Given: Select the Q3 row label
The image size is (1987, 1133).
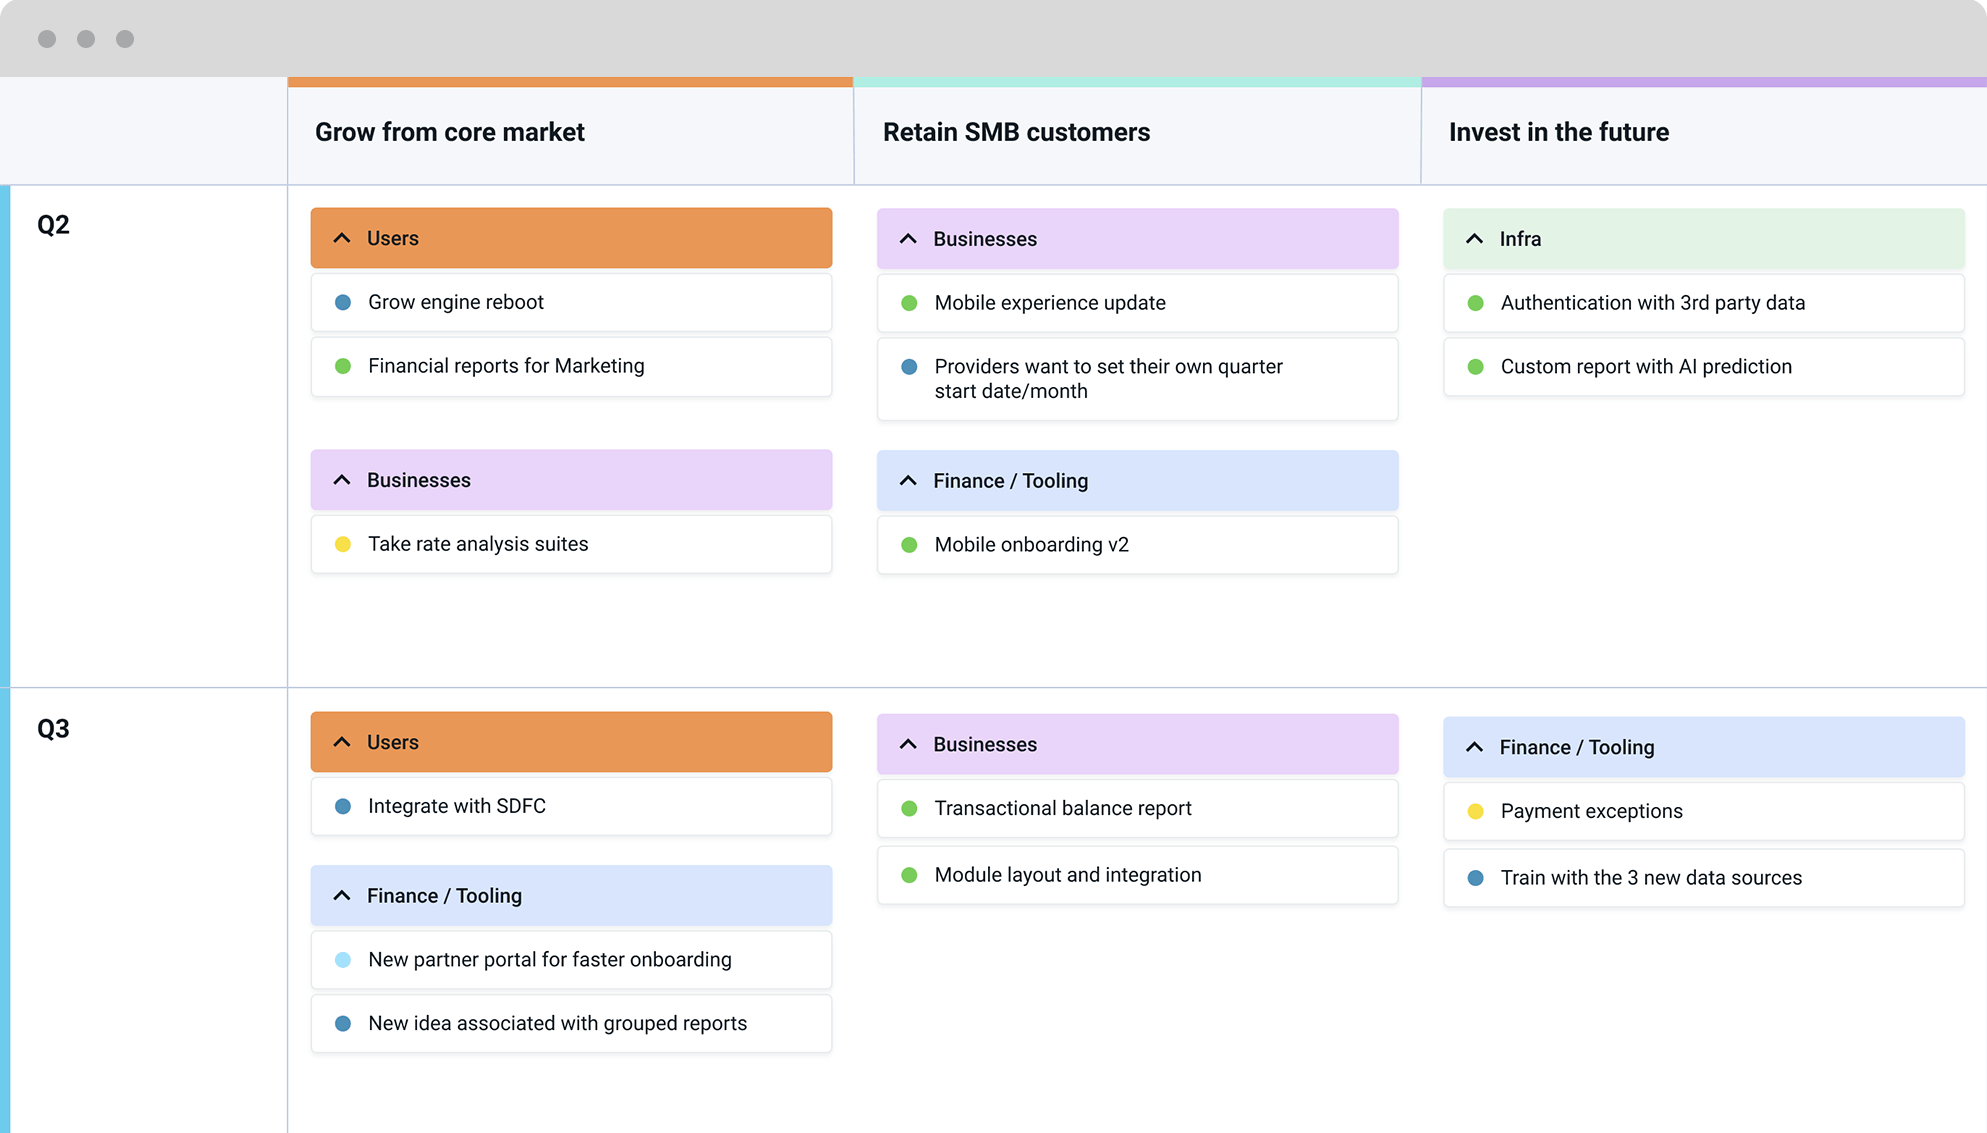Looking at the screenshot, I should click(x=53, y=728).
